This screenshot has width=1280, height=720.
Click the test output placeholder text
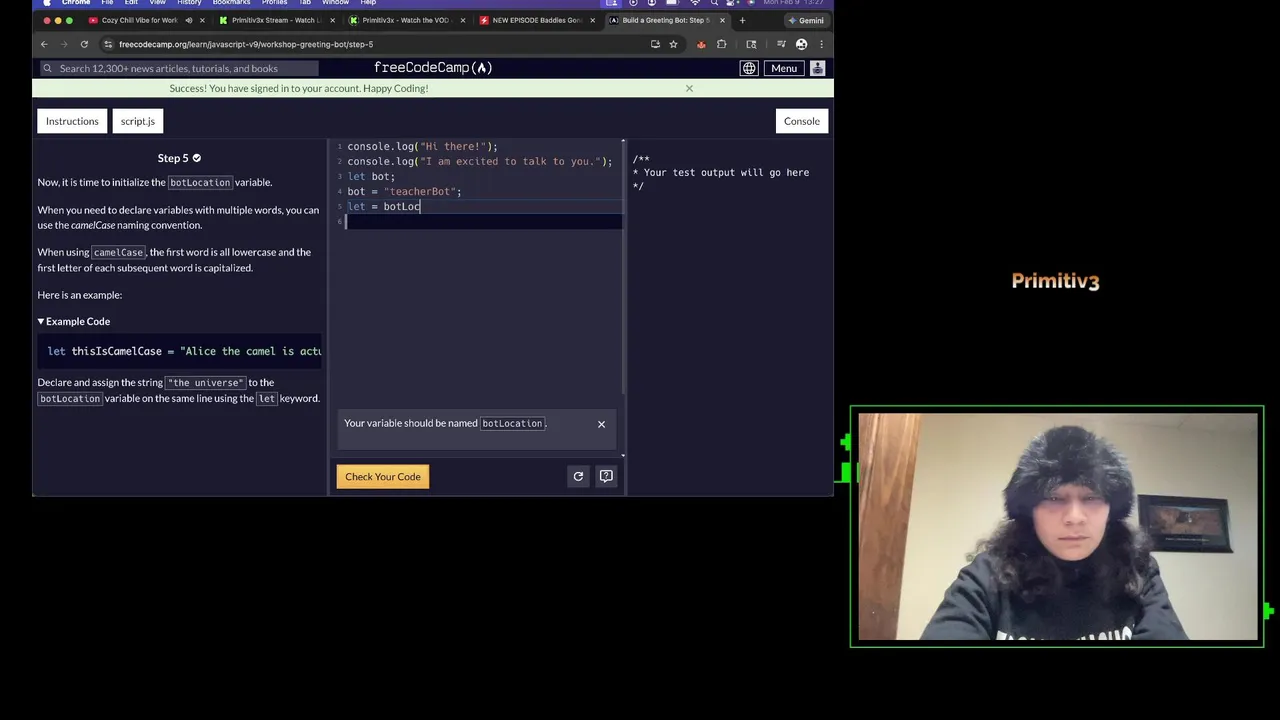click(x=720, y=172)
